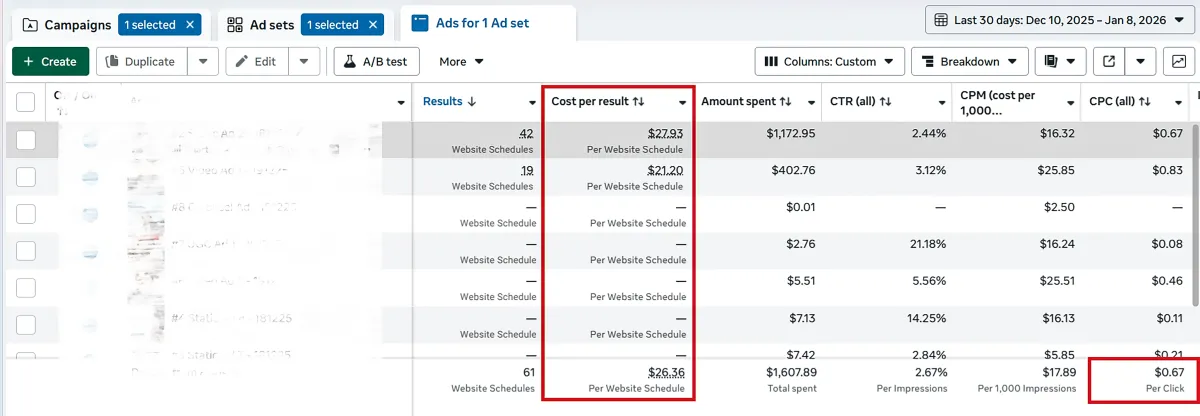
Task: Check the first ad row checkbox
Action: coord(26,139)
